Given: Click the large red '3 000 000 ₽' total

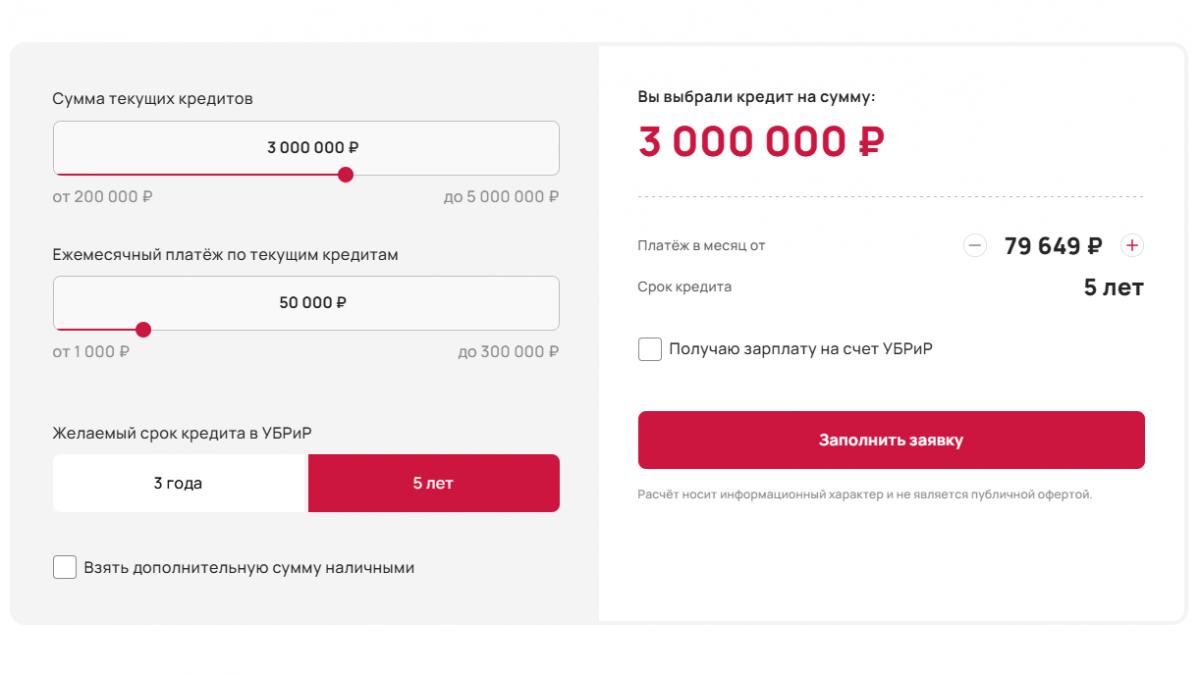Looking at the screenshot, I should point(762,142).
